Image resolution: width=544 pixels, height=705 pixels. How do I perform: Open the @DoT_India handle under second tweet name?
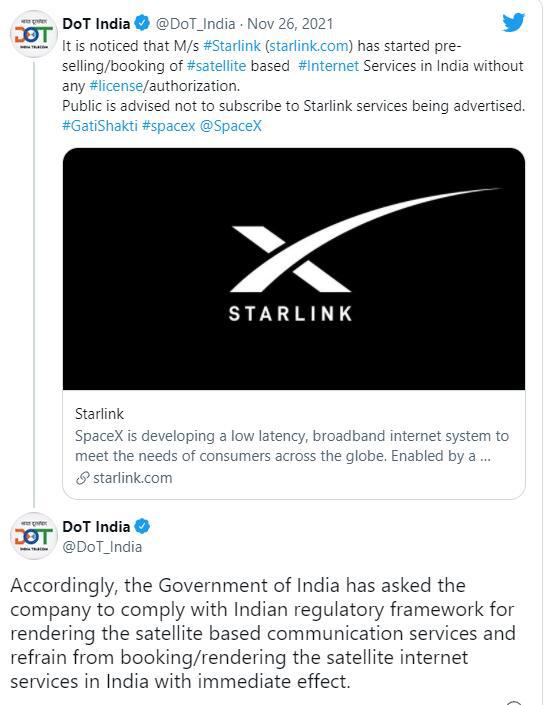tap(102, 547)
